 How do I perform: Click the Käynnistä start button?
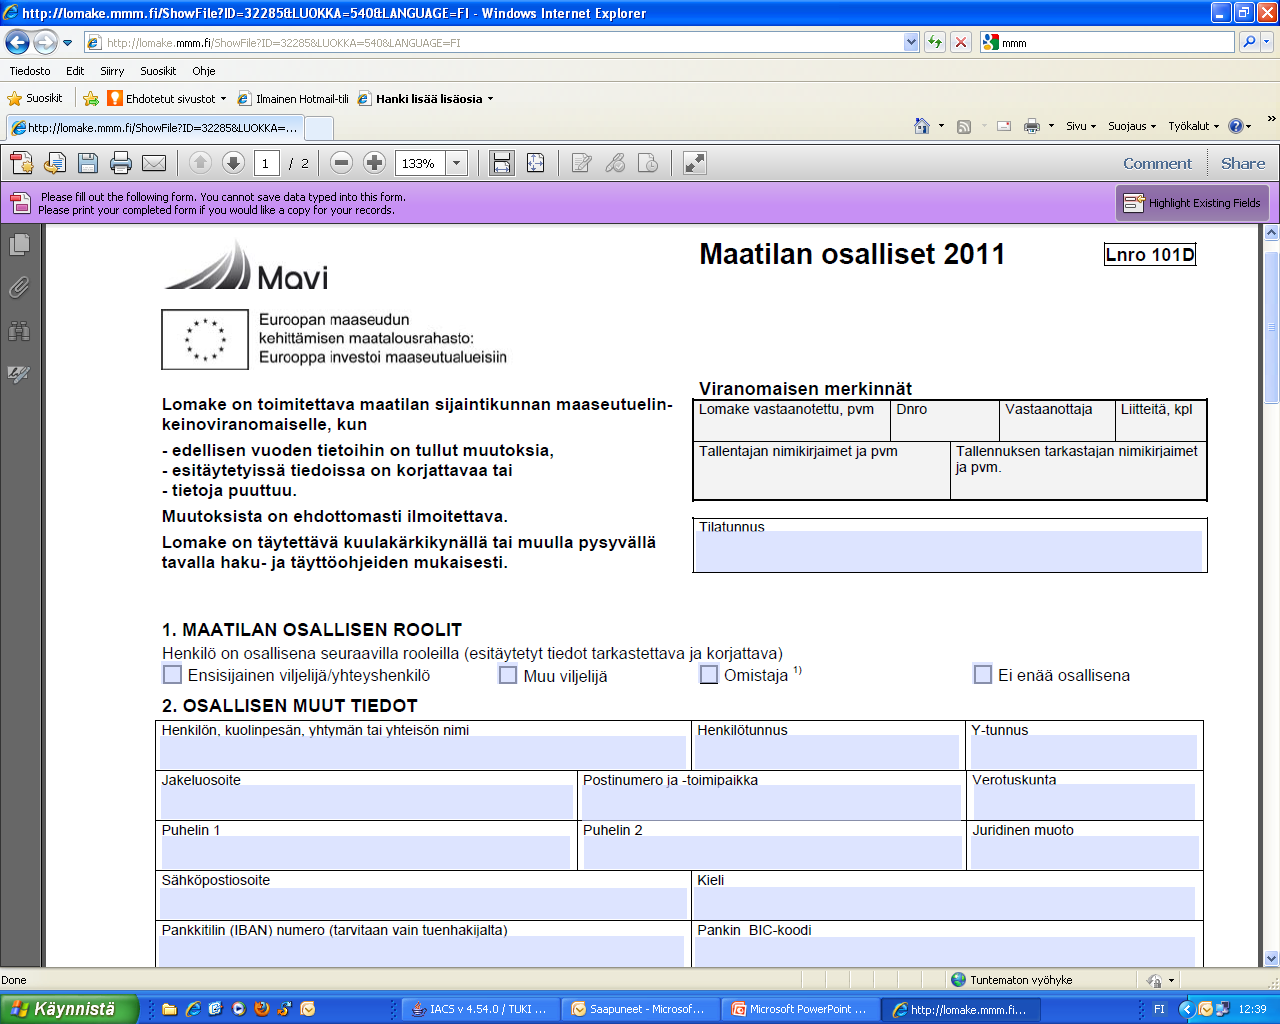(68, 1009)
